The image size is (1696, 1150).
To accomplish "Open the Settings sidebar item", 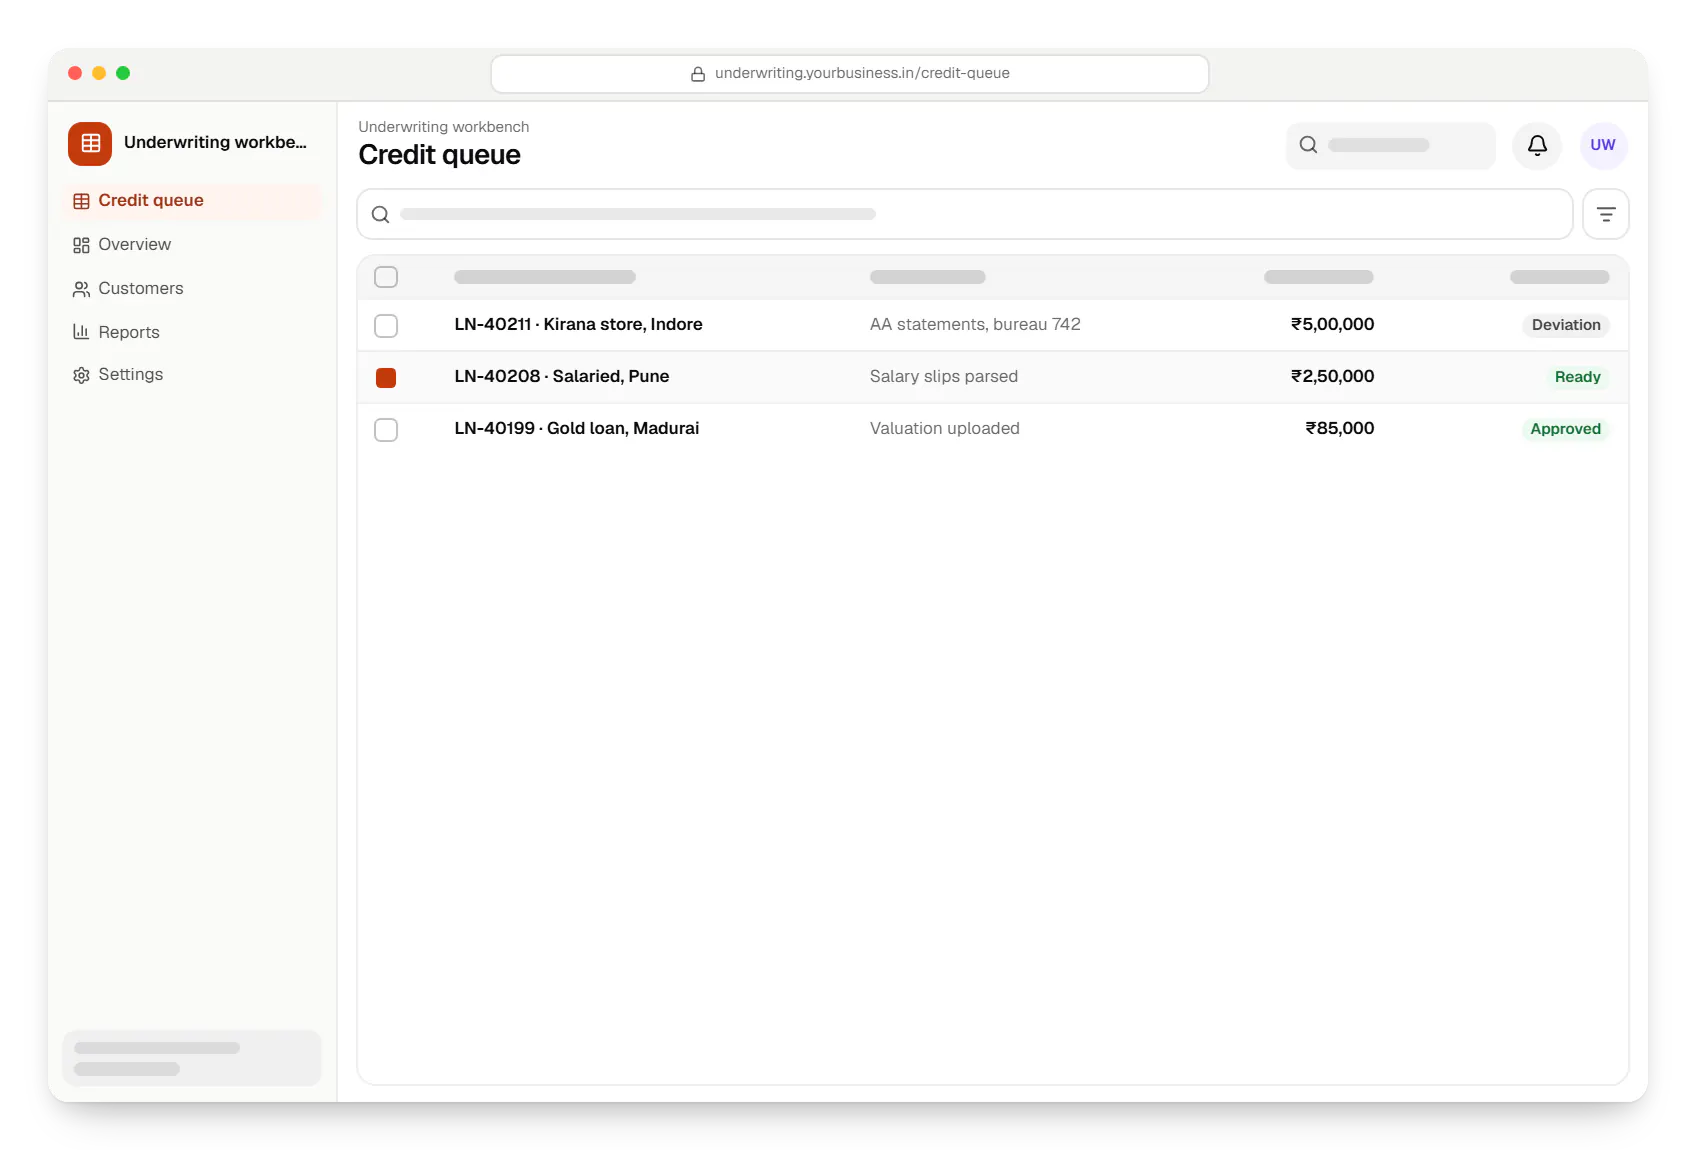I will pos(192,375).
